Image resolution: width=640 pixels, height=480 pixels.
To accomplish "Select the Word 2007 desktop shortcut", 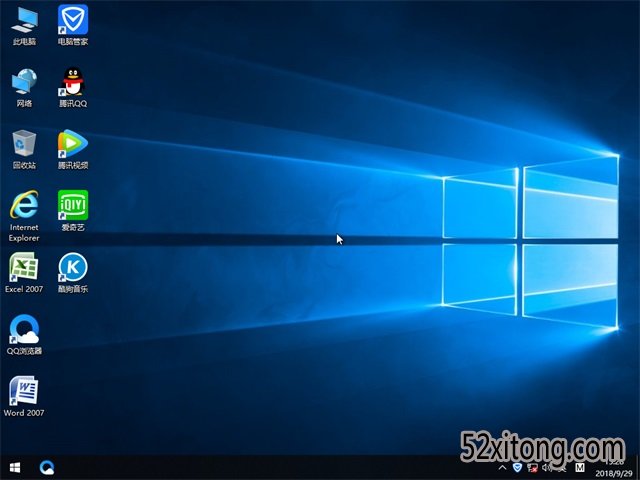I will [24, 397].
